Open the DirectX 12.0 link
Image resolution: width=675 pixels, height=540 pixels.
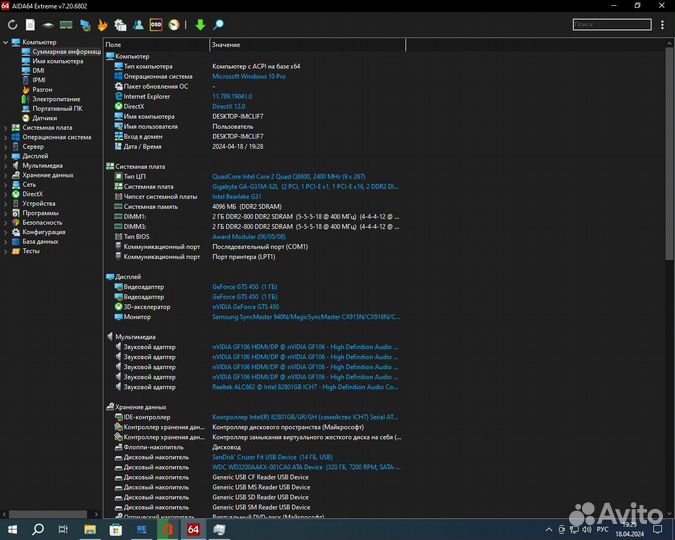[229, 106]
